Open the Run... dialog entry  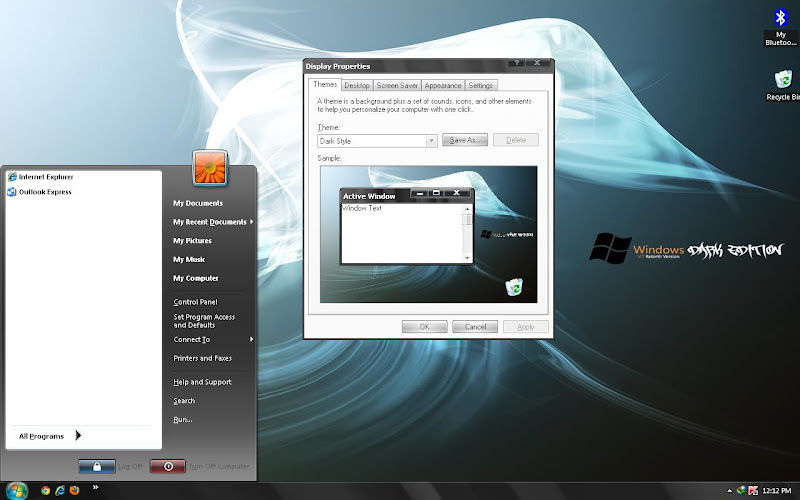(183, 420)
